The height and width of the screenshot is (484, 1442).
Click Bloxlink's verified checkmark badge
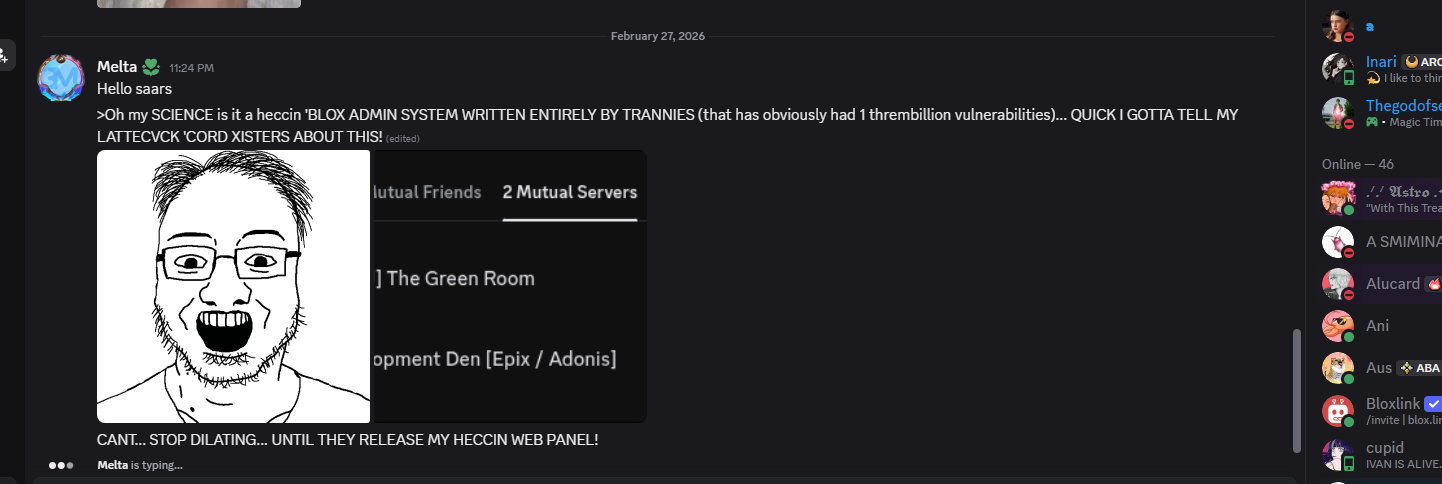1433,403
